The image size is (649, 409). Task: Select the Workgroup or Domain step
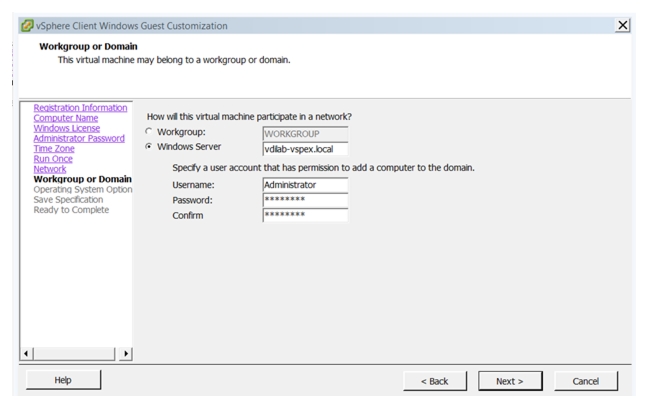(82, 179)
